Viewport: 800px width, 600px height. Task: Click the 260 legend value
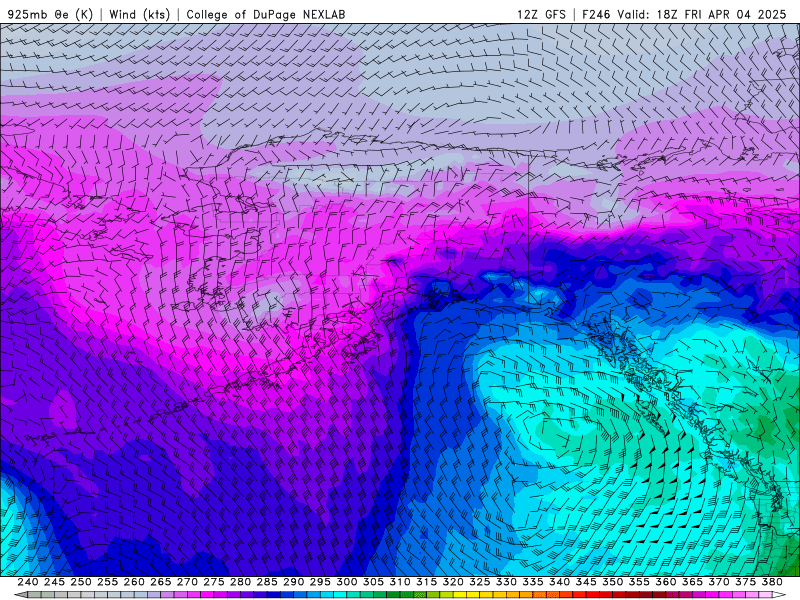134,582
